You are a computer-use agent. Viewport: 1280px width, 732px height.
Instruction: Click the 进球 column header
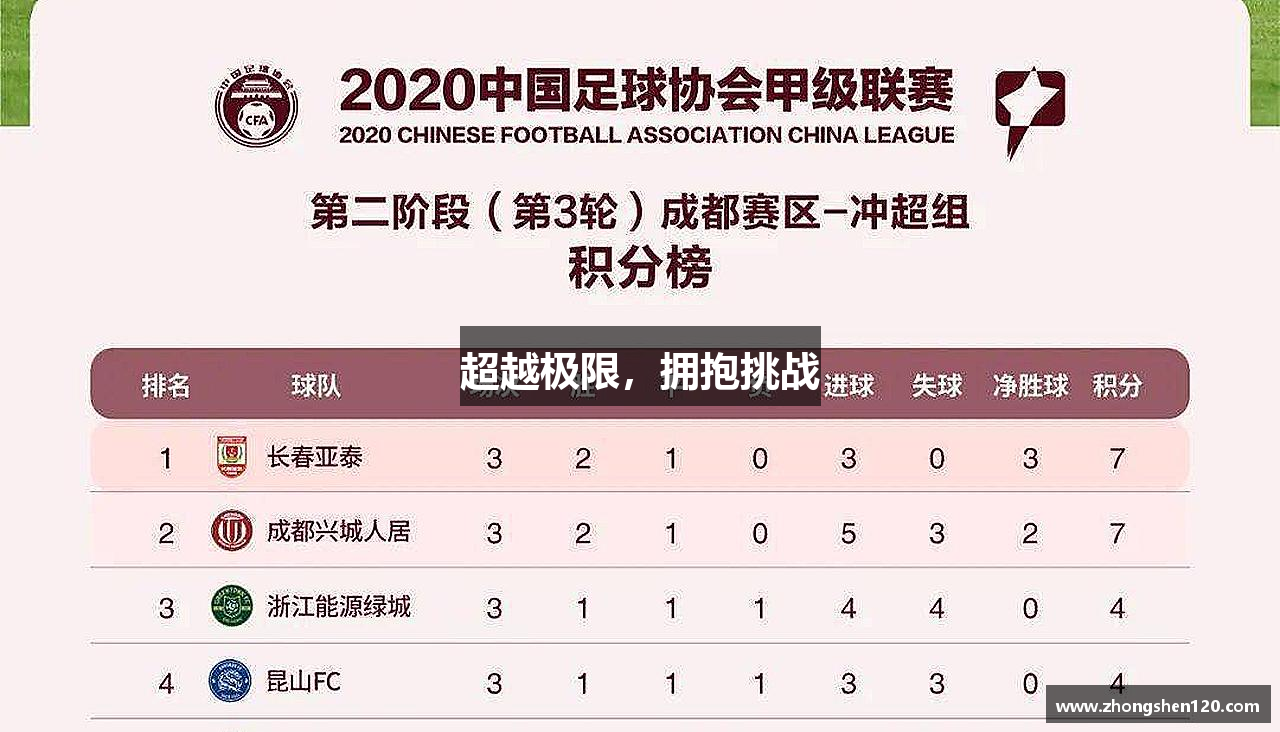849,385
